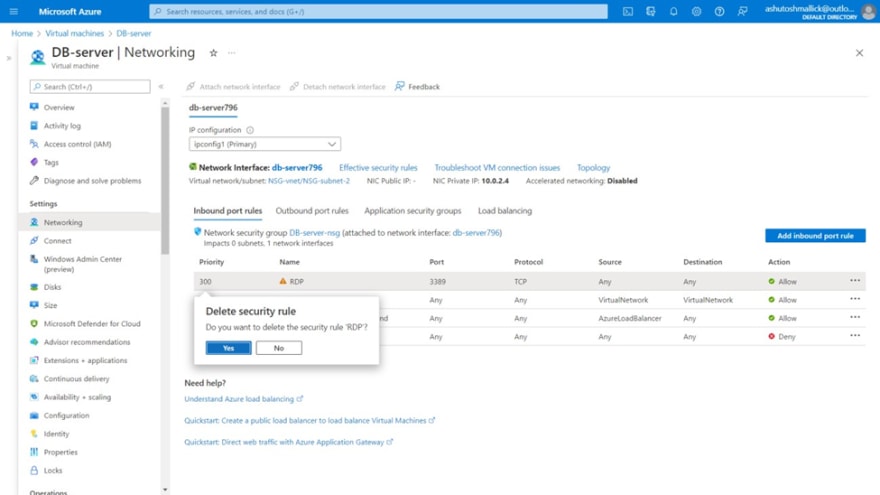Open the ipconfig1 (Primary) dropdown
Viewport: 880px width, 495px height.
click(x=264, y=144)
